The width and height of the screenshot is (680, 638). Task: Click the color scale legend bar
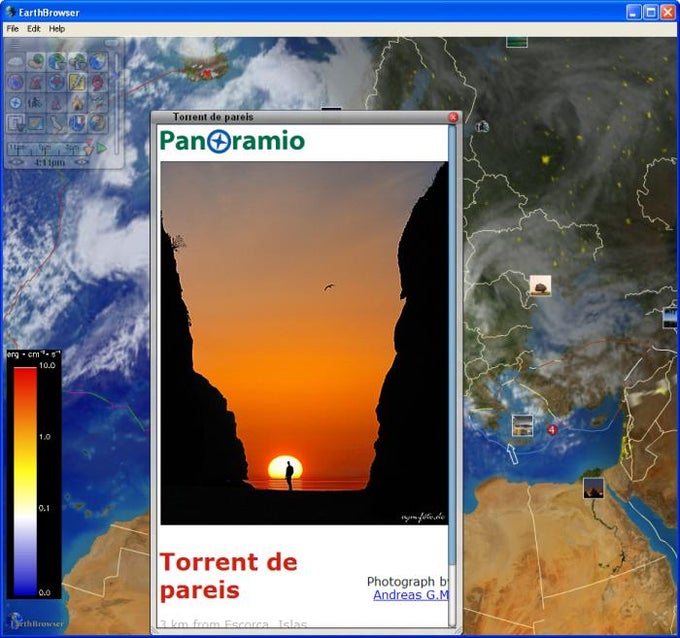point(25,481)
